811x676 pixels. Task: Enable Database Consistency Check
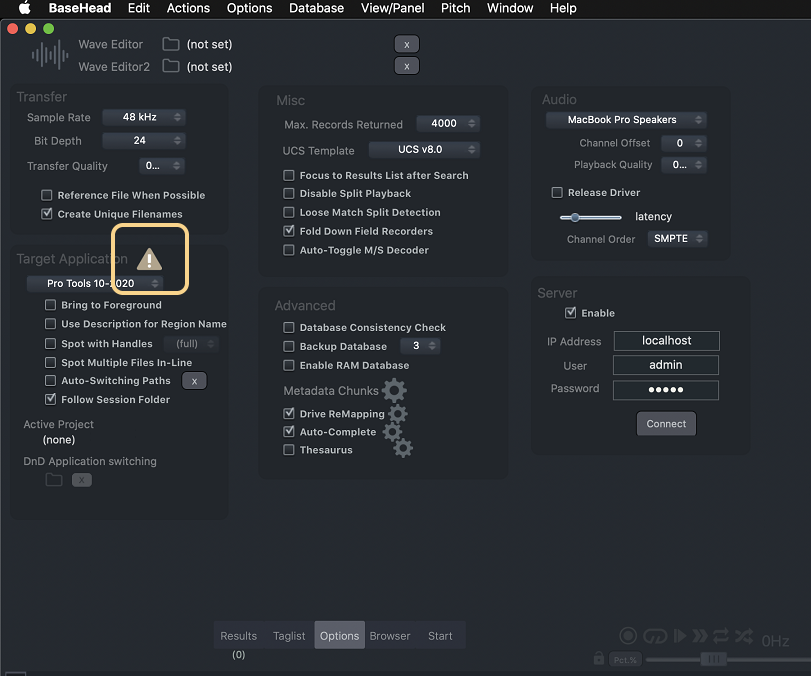coord(289,327)
